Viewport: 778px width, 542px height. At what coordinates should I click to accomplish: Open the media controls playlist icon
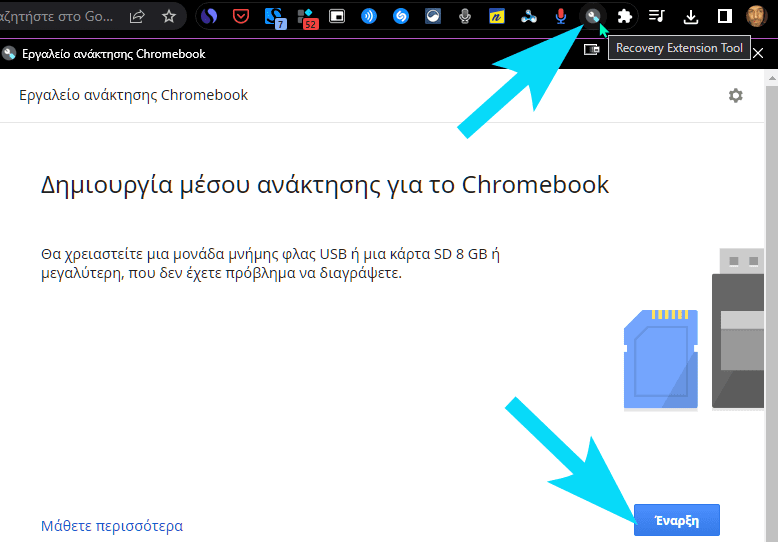tap(656, 16)
